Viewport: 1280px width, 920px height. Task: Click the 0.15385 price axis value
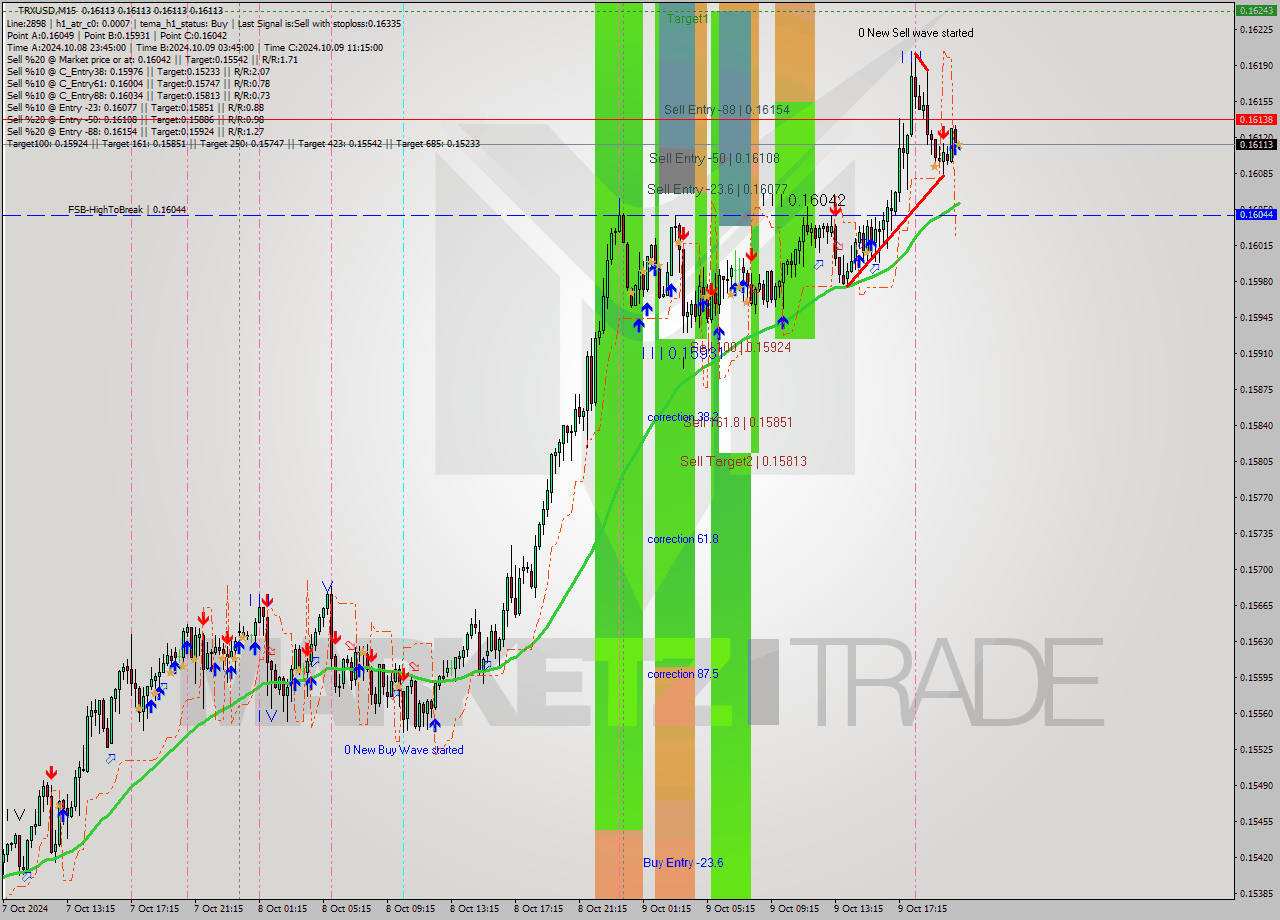tap(1255, 893)
